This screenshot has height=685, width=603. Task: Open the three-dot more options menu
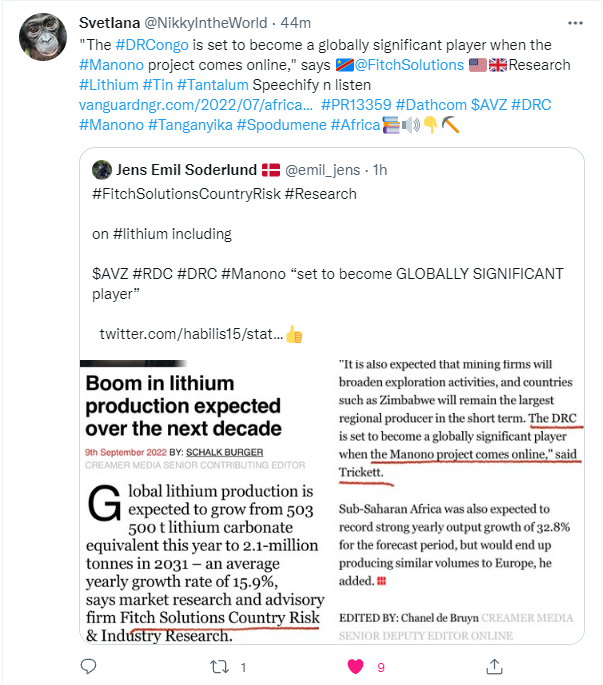575,23
